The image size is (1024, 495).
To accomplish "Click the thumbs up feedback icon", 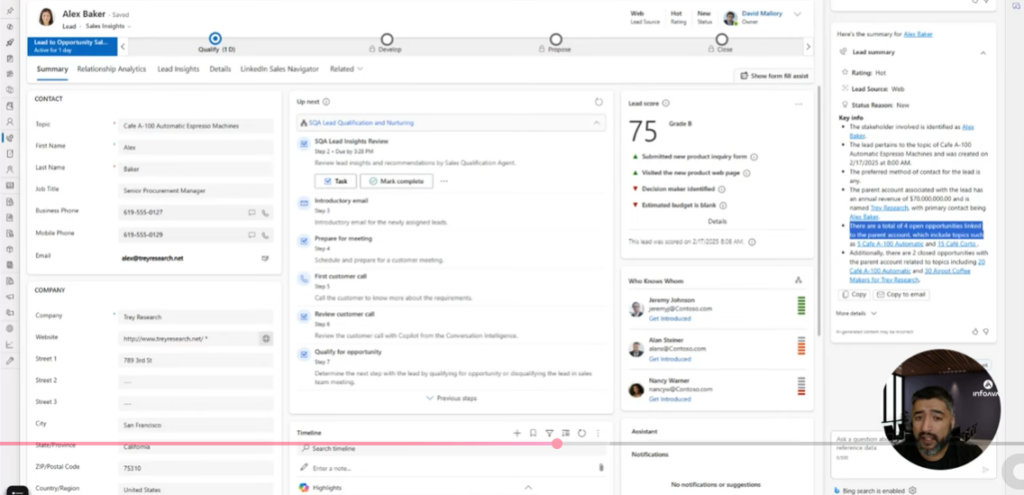I will tap(975, 331).
